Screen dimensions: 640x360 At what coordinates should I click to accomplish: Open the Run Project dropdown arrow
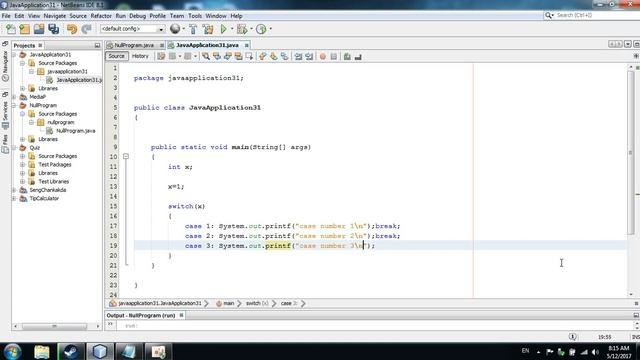click(232, 29)
